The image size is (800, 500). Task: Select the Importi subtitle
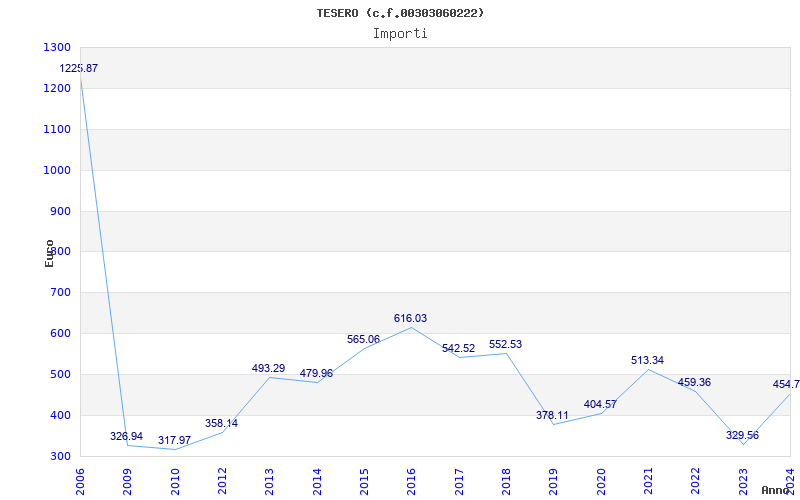[x=400, y=34]
